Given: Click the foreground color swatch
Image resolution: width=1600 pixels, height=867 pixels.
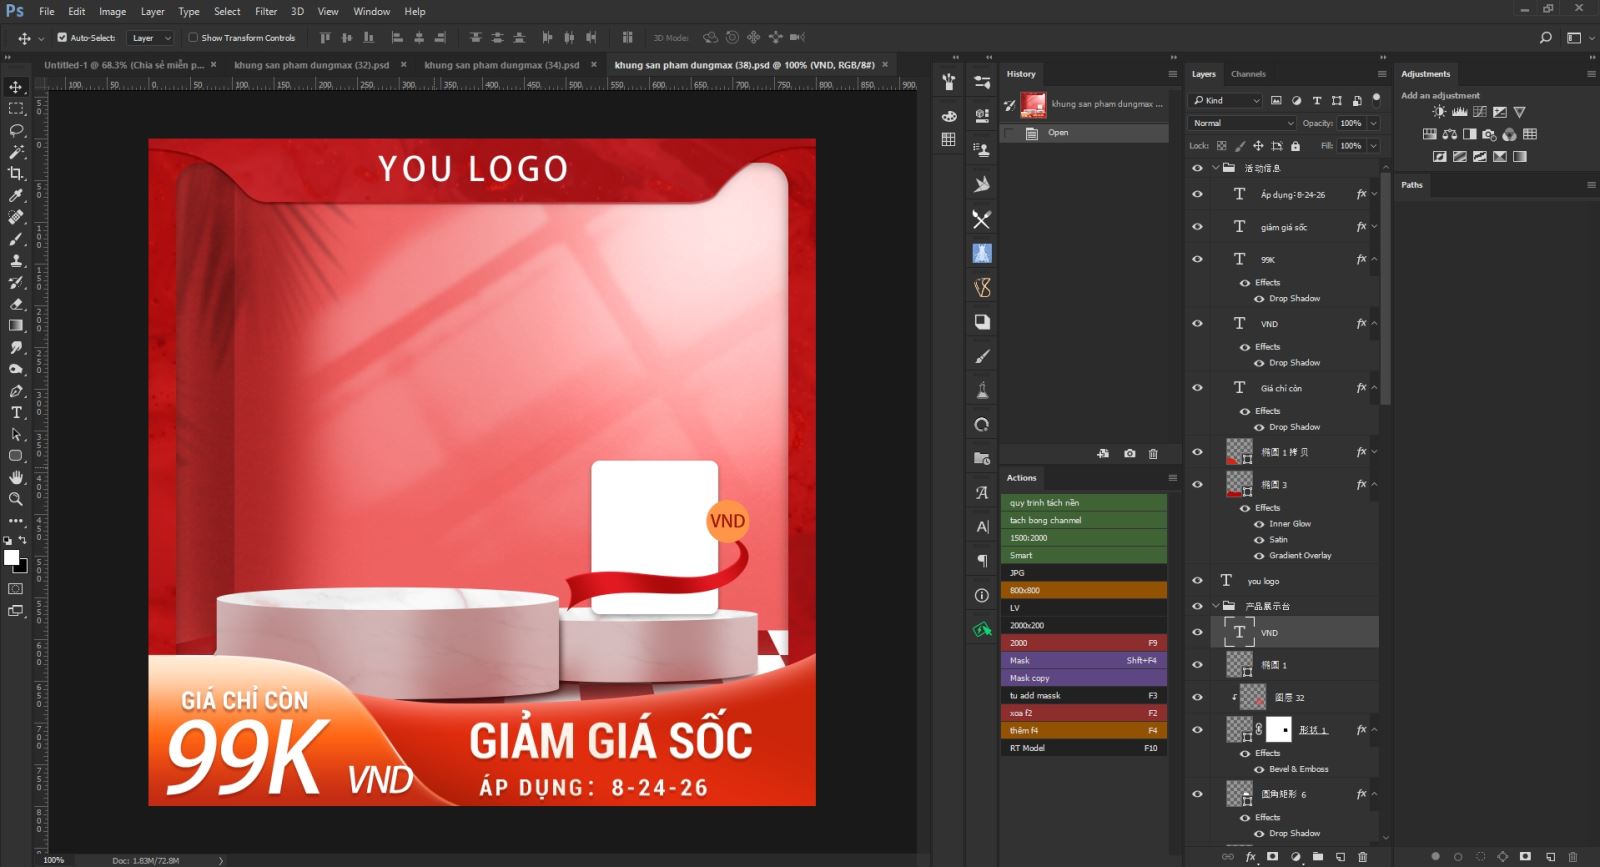Looking at the screenshot, I should tap(11, 557).
